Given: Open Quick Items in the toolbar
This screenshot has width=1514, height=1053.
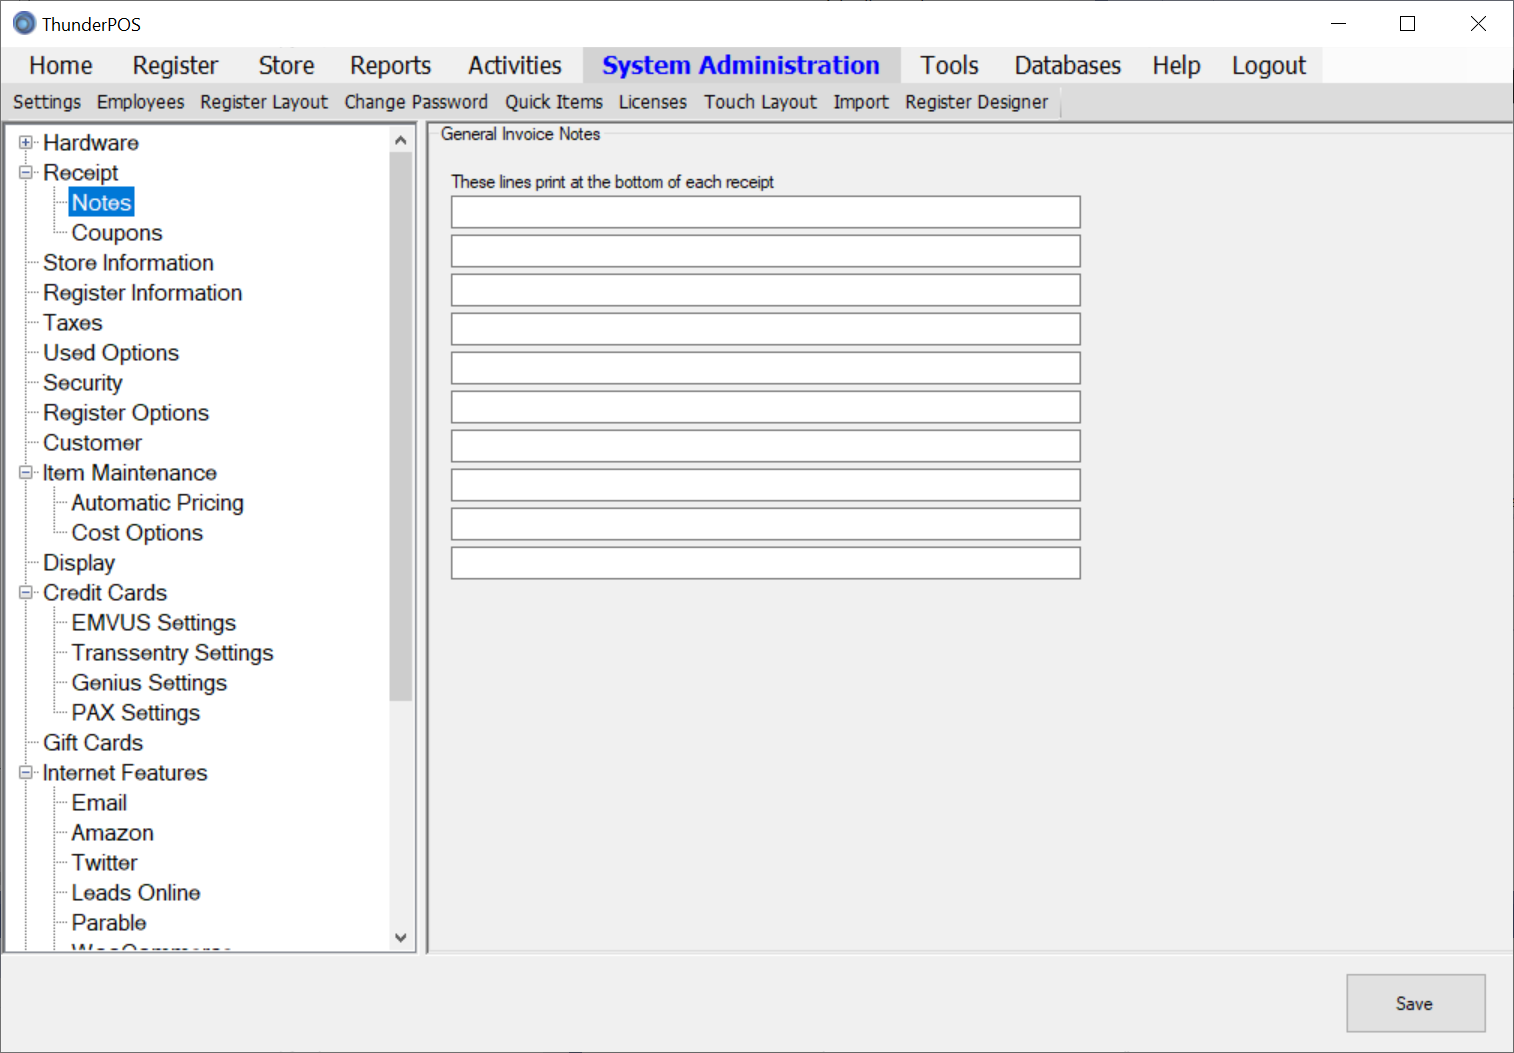Looking at the screenshot, I should point(553,102).
